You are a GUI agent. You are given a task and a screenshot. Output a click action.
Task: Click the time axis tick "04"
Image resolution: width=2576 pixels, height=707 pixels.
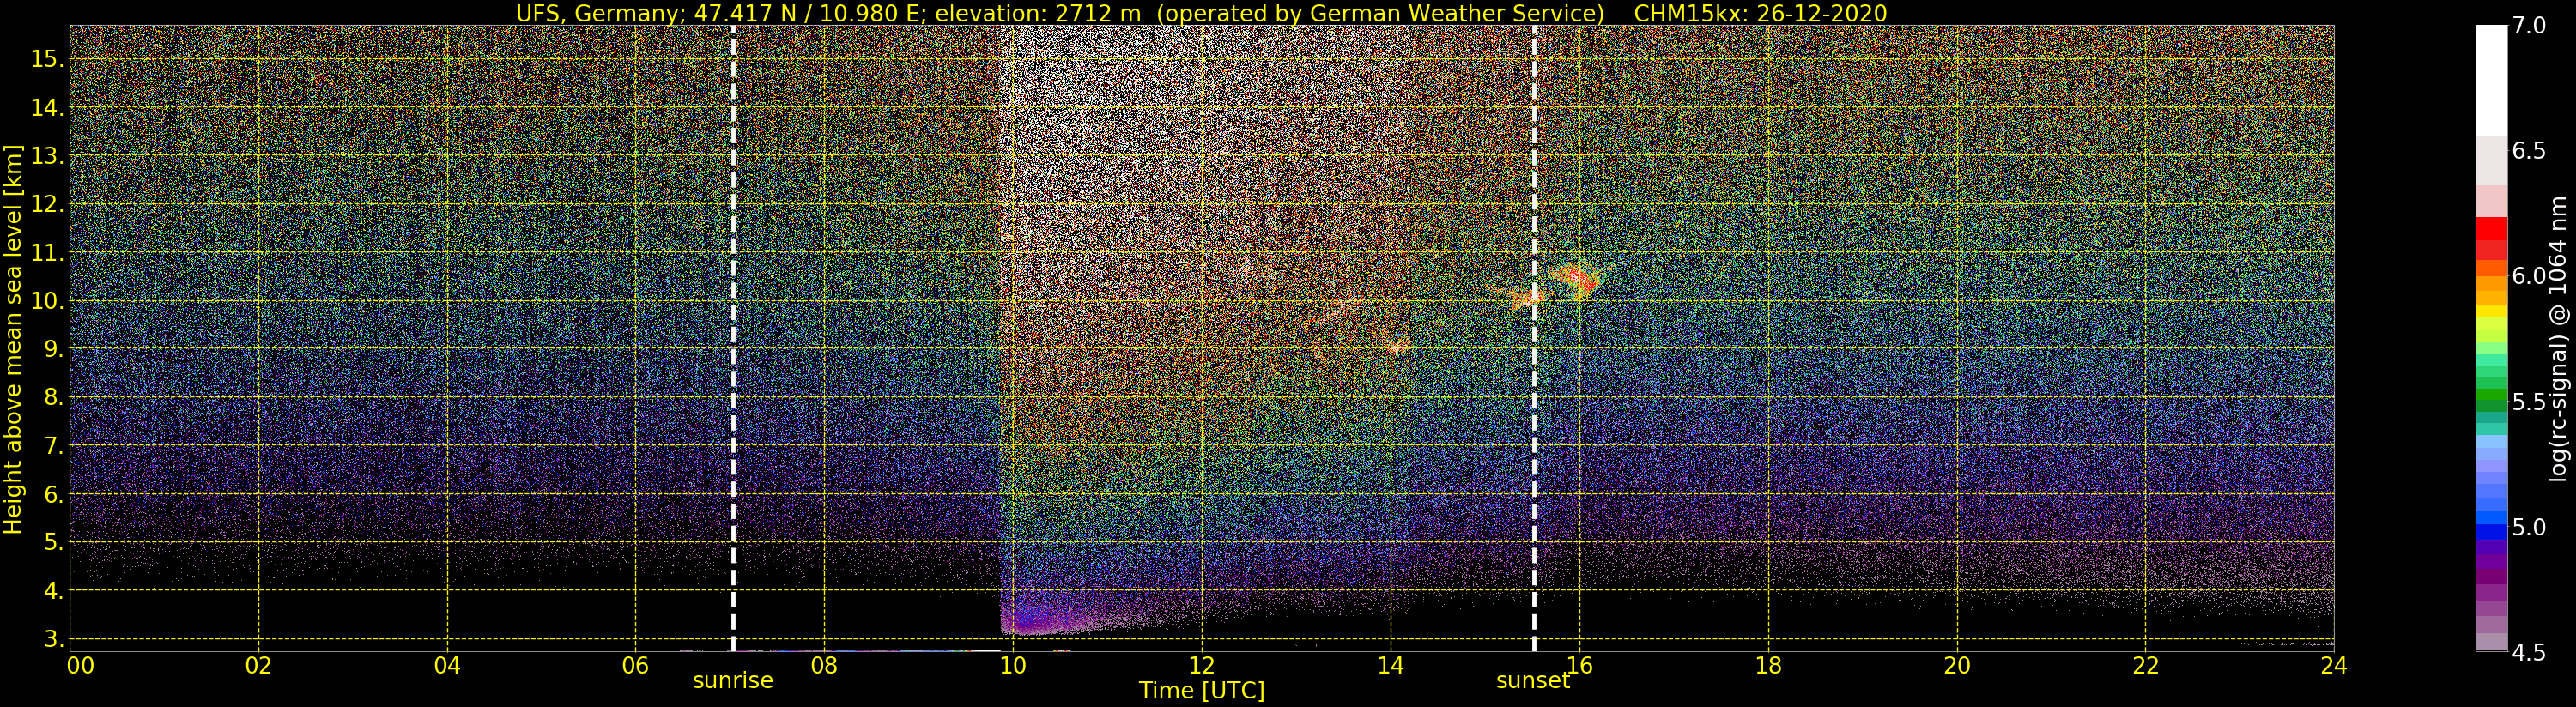coord(447,666)
